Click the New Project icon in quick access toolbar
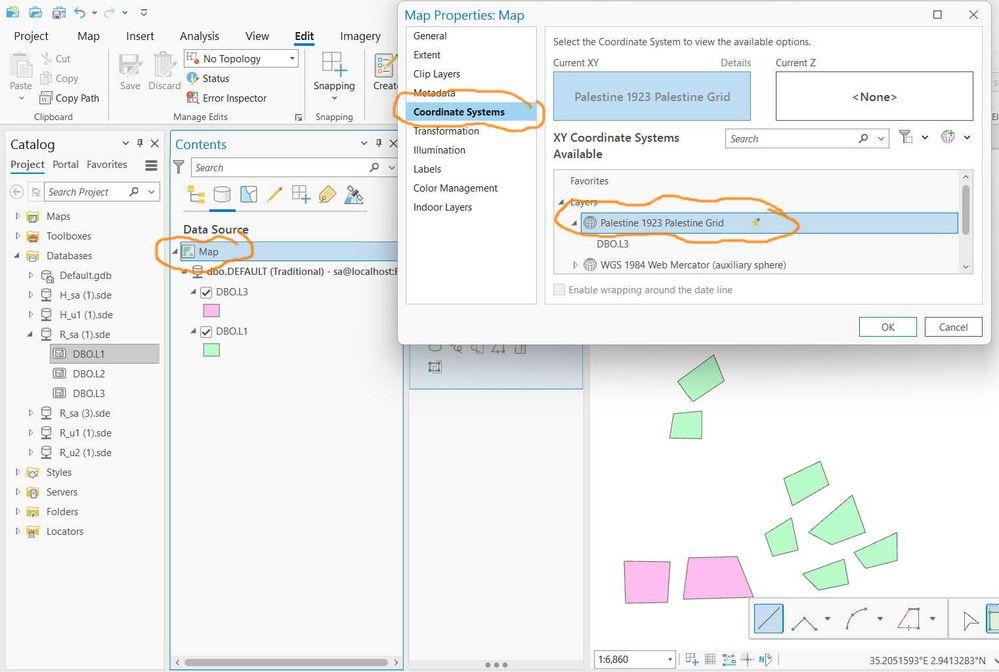 click(x=12, y=12)
